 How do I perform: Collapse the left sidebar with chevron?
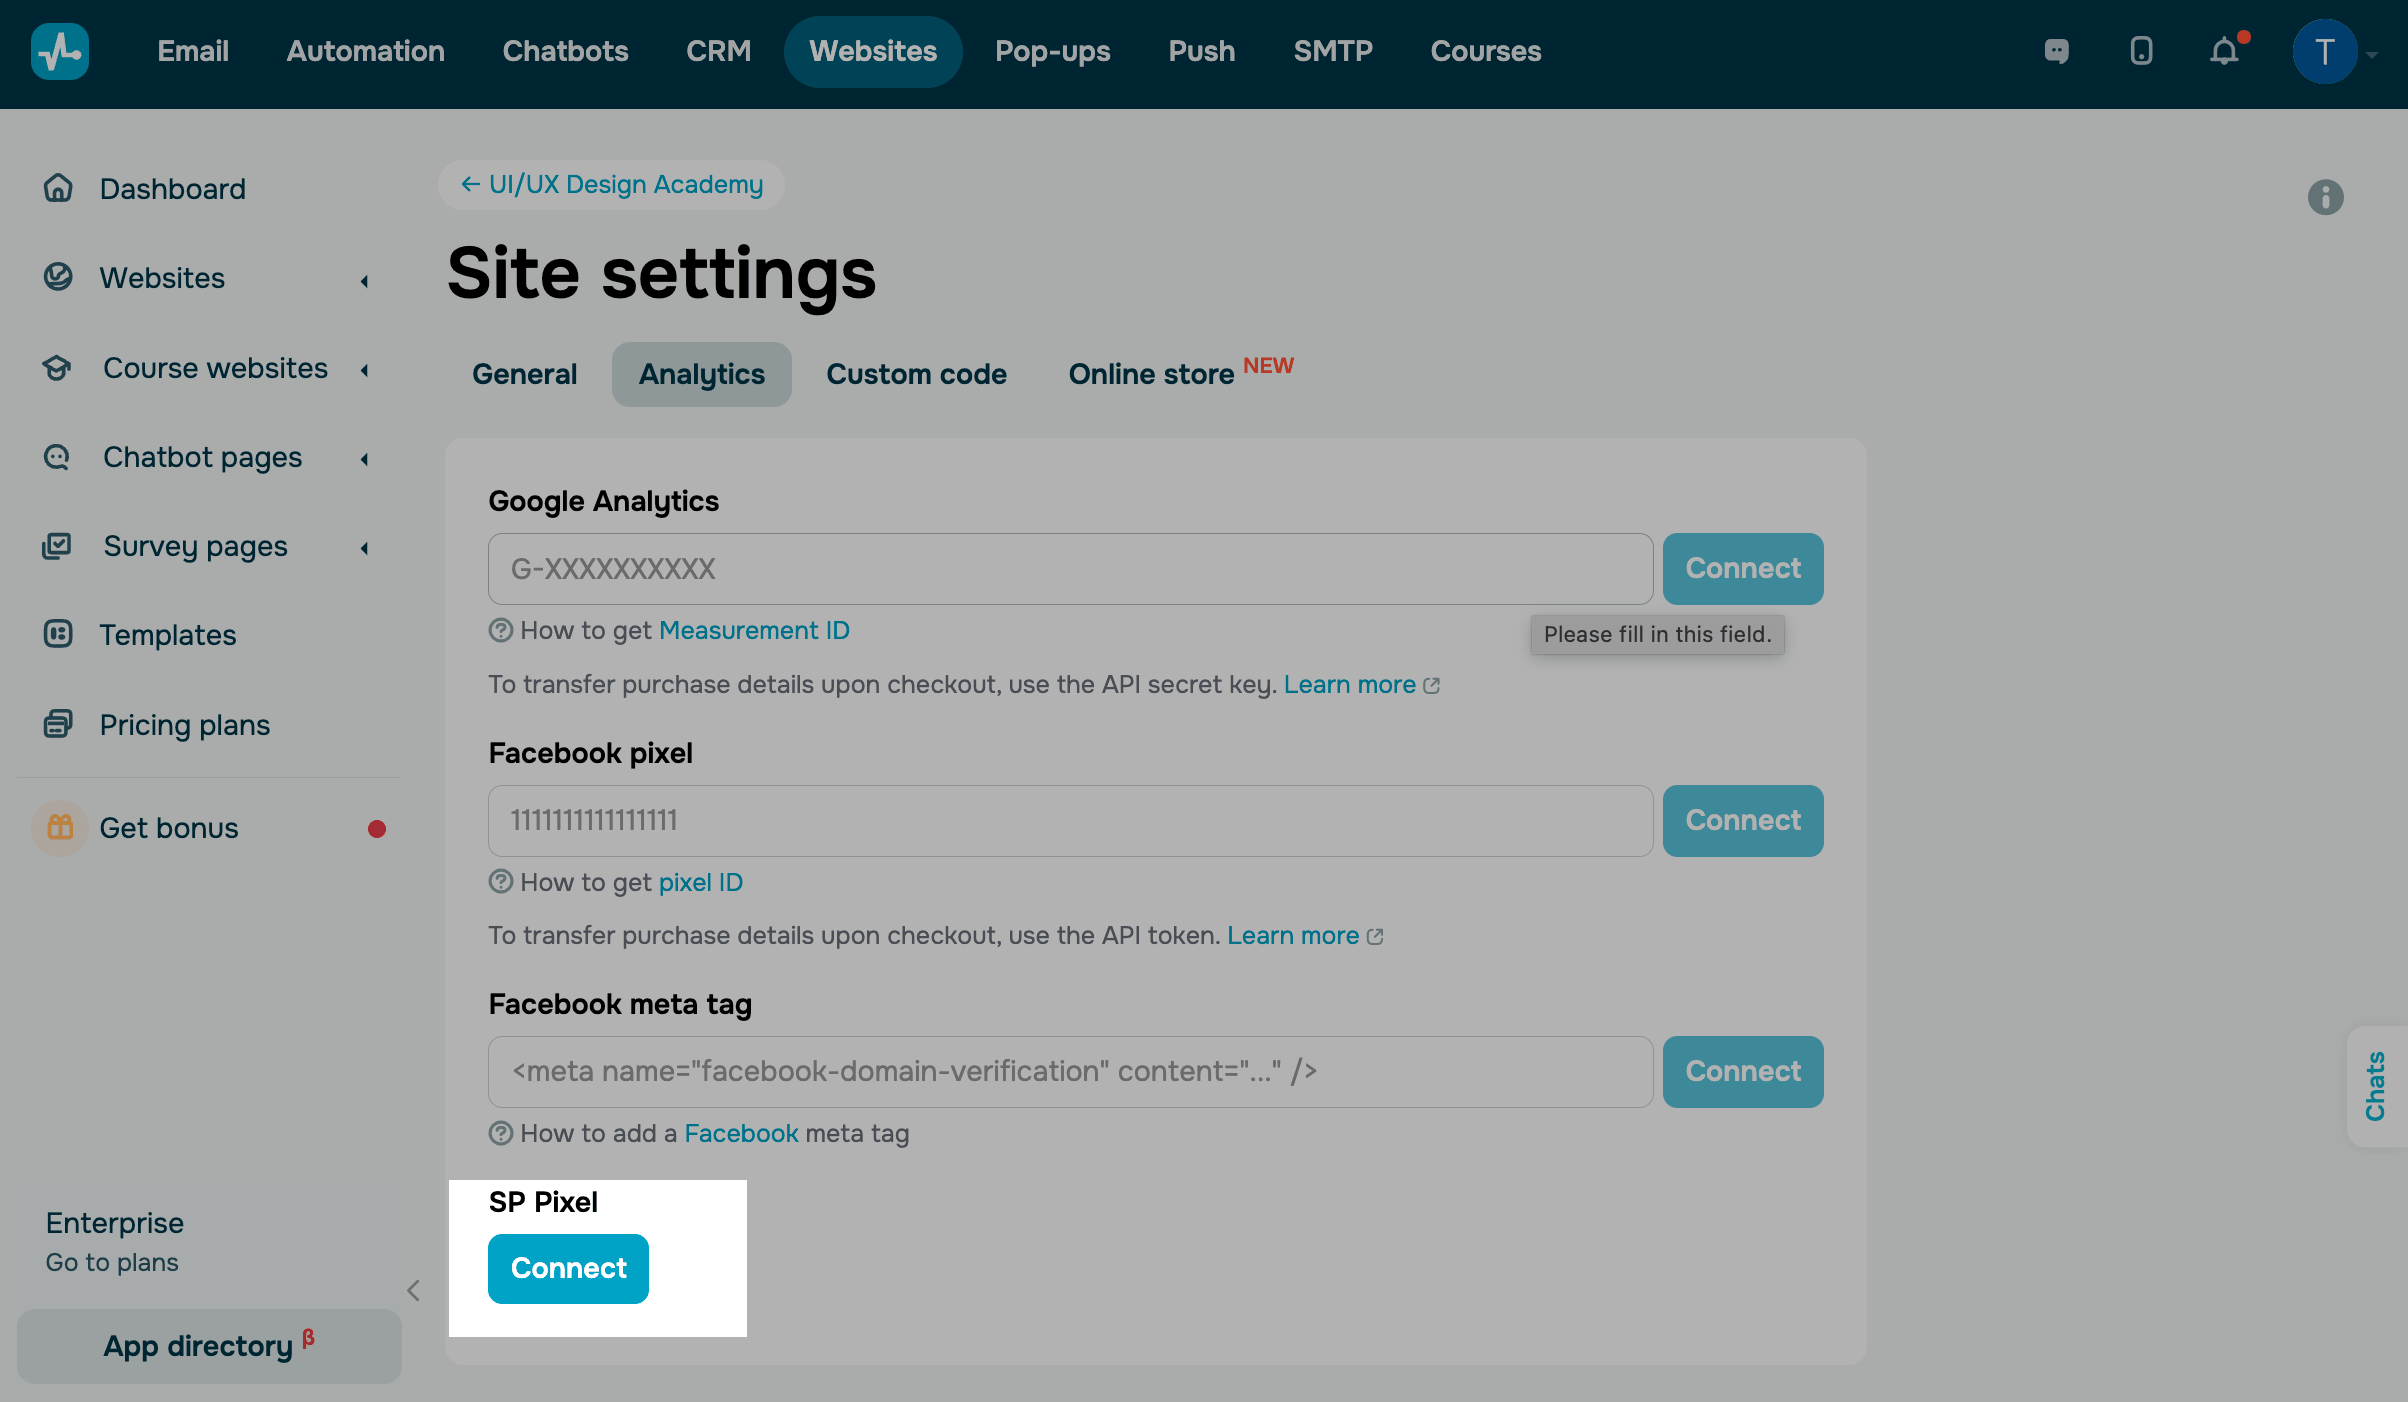pos(413,1290)
